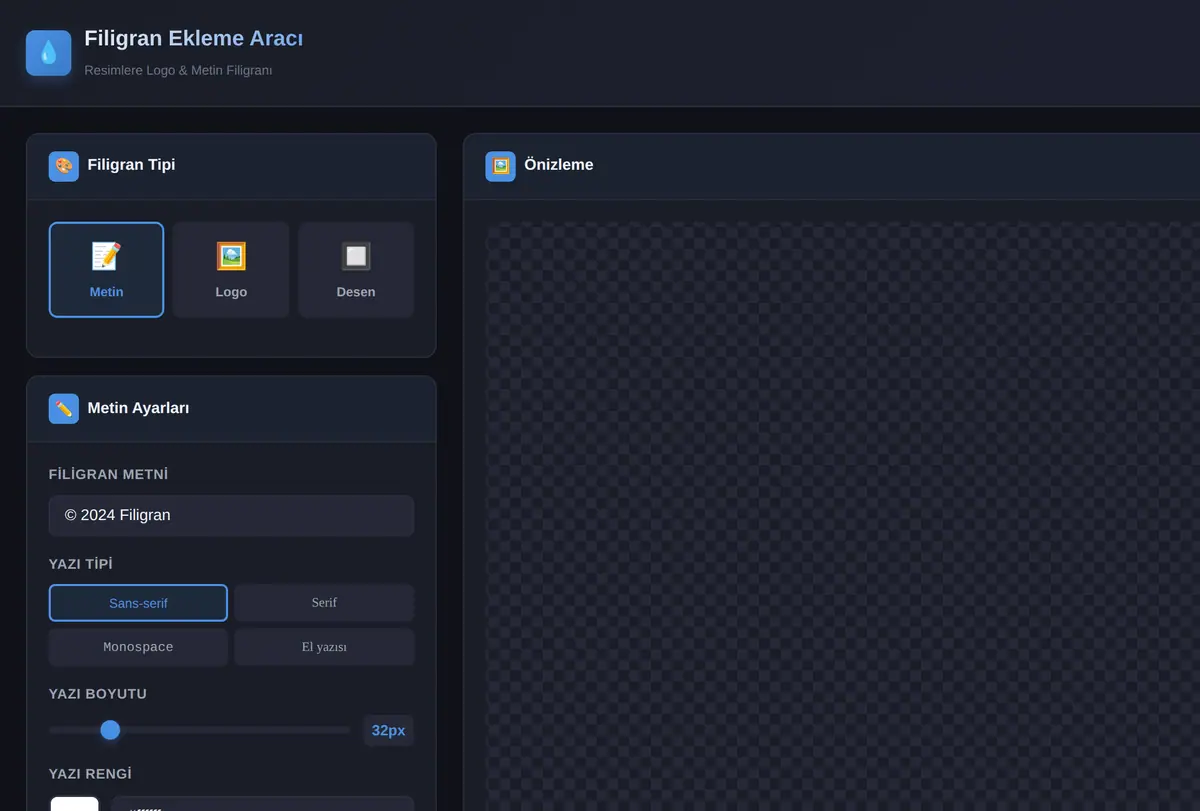Pick the Sans-serif font option
Screen dimensions: 1200x811
(138, 603)
